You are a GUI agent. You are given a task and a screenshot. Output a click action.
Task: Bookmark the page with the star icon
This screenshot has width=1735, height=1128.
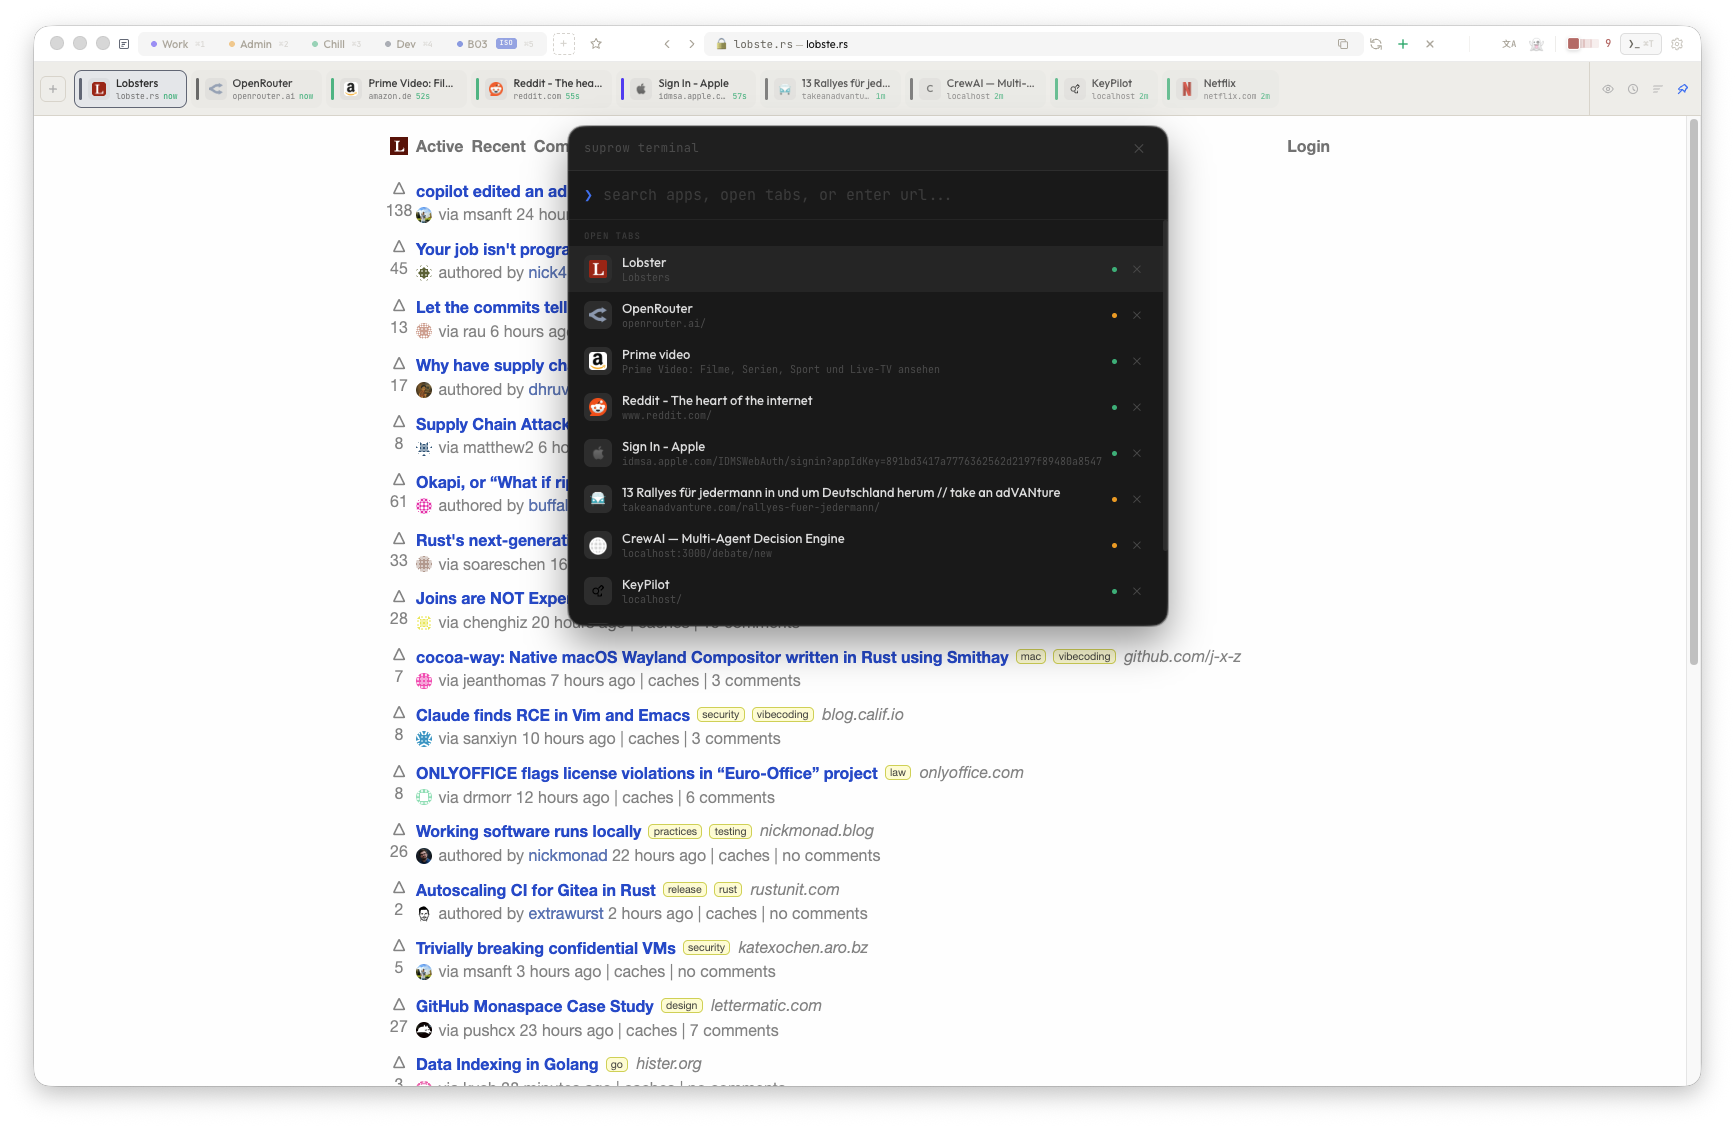point(596,44)
